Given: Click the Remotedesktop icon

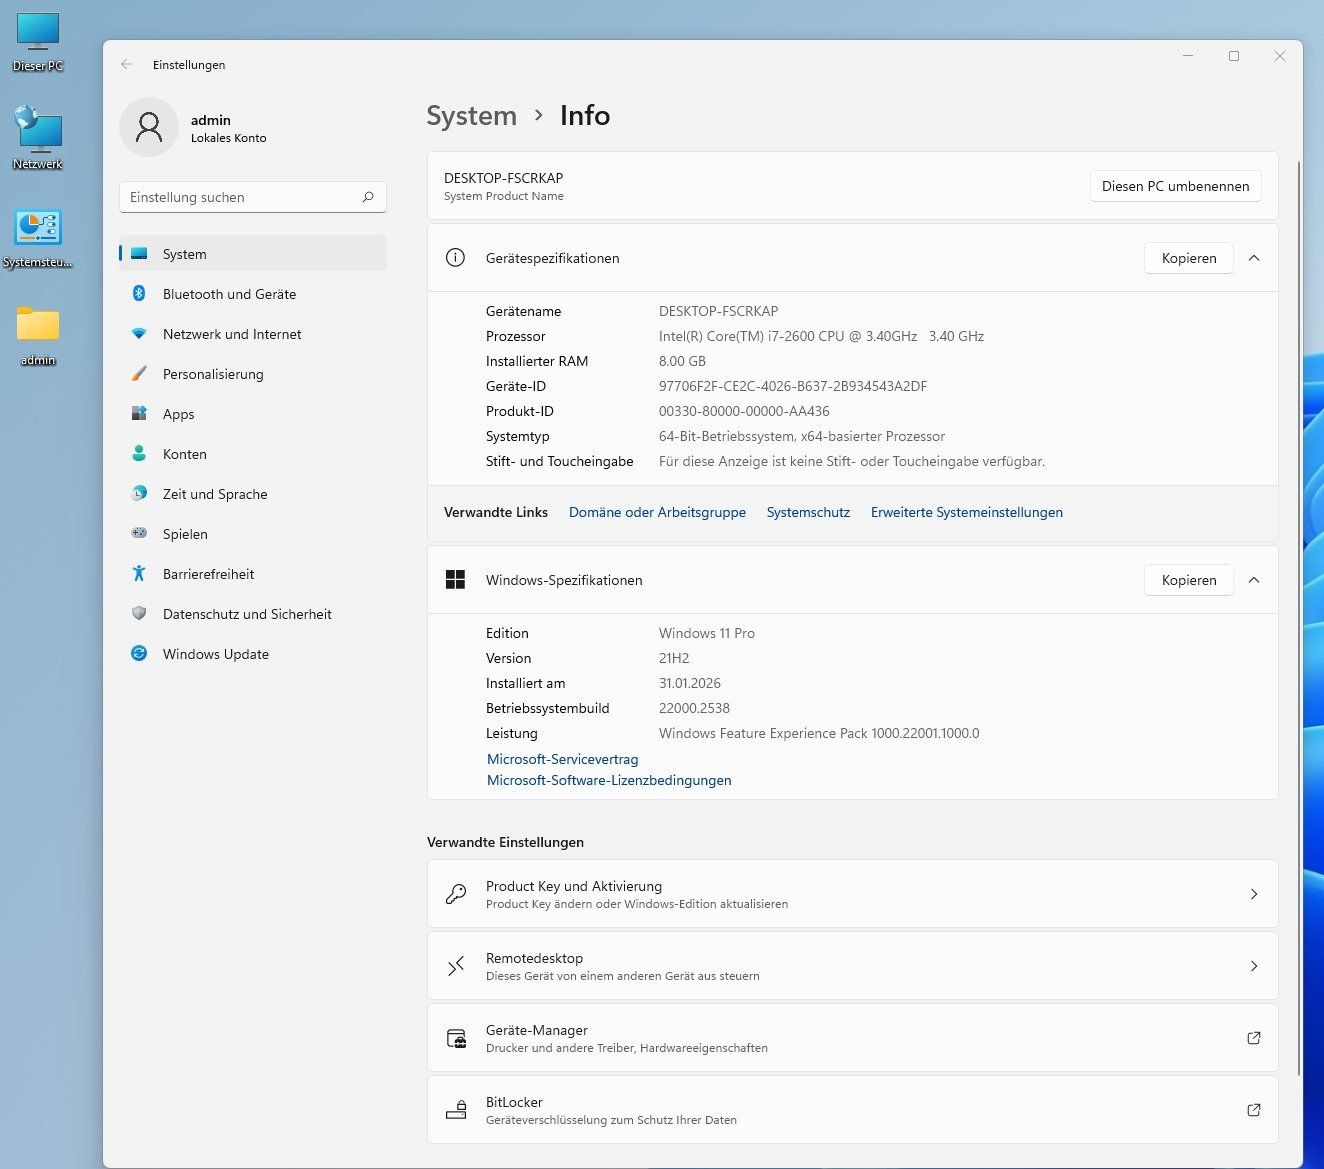Looking at the screenshot, I should coord(456,966).
